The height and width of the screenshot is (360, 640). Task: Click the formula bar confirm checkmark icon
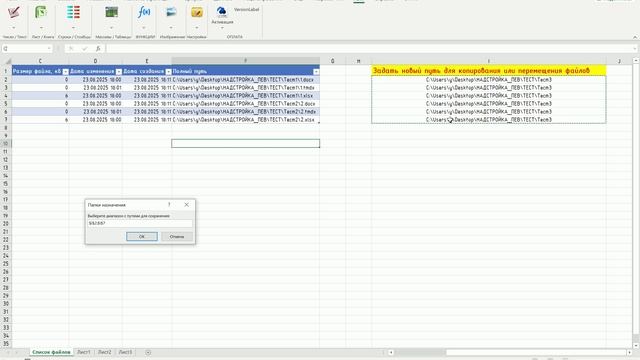tap(84, 49)
